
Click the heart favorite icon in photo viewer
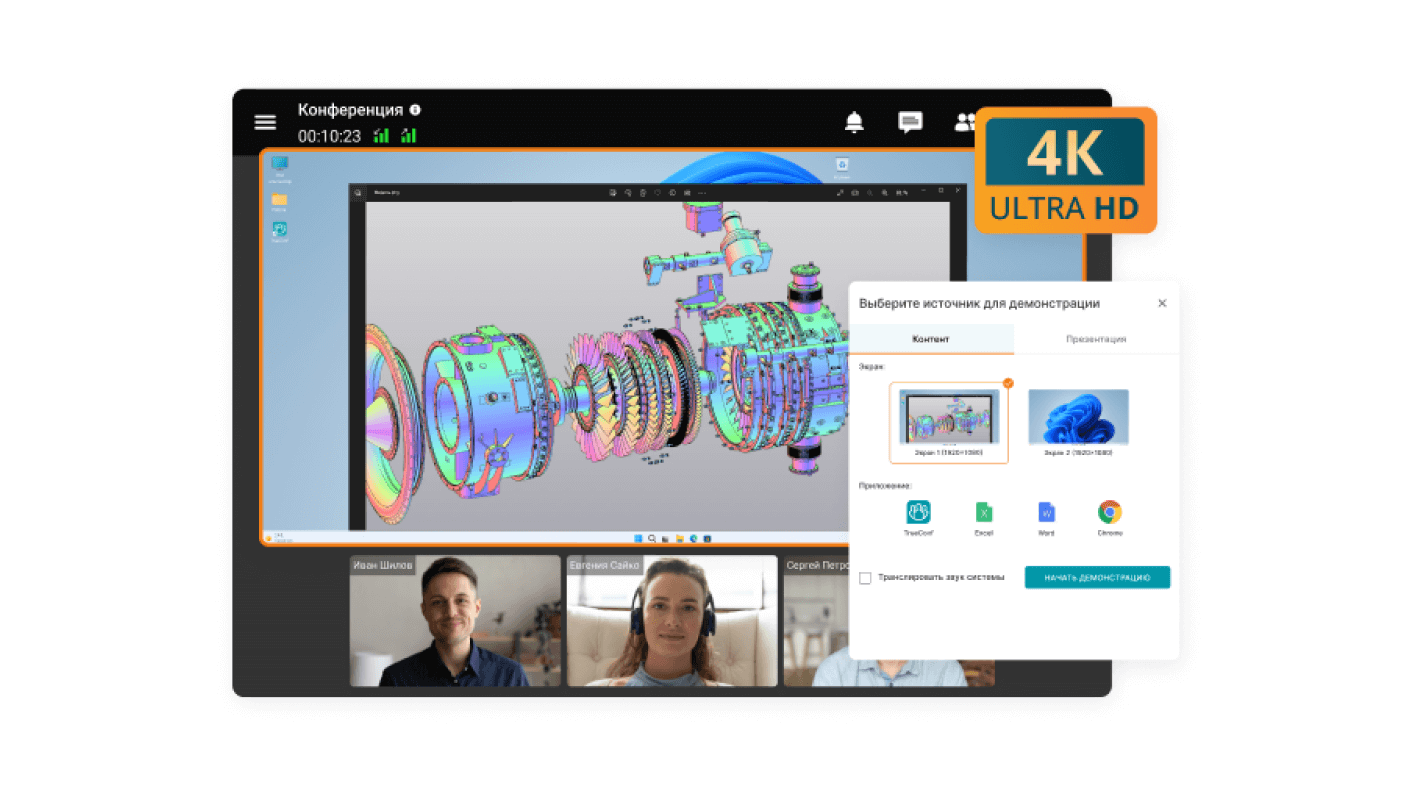tap(657, 193)
